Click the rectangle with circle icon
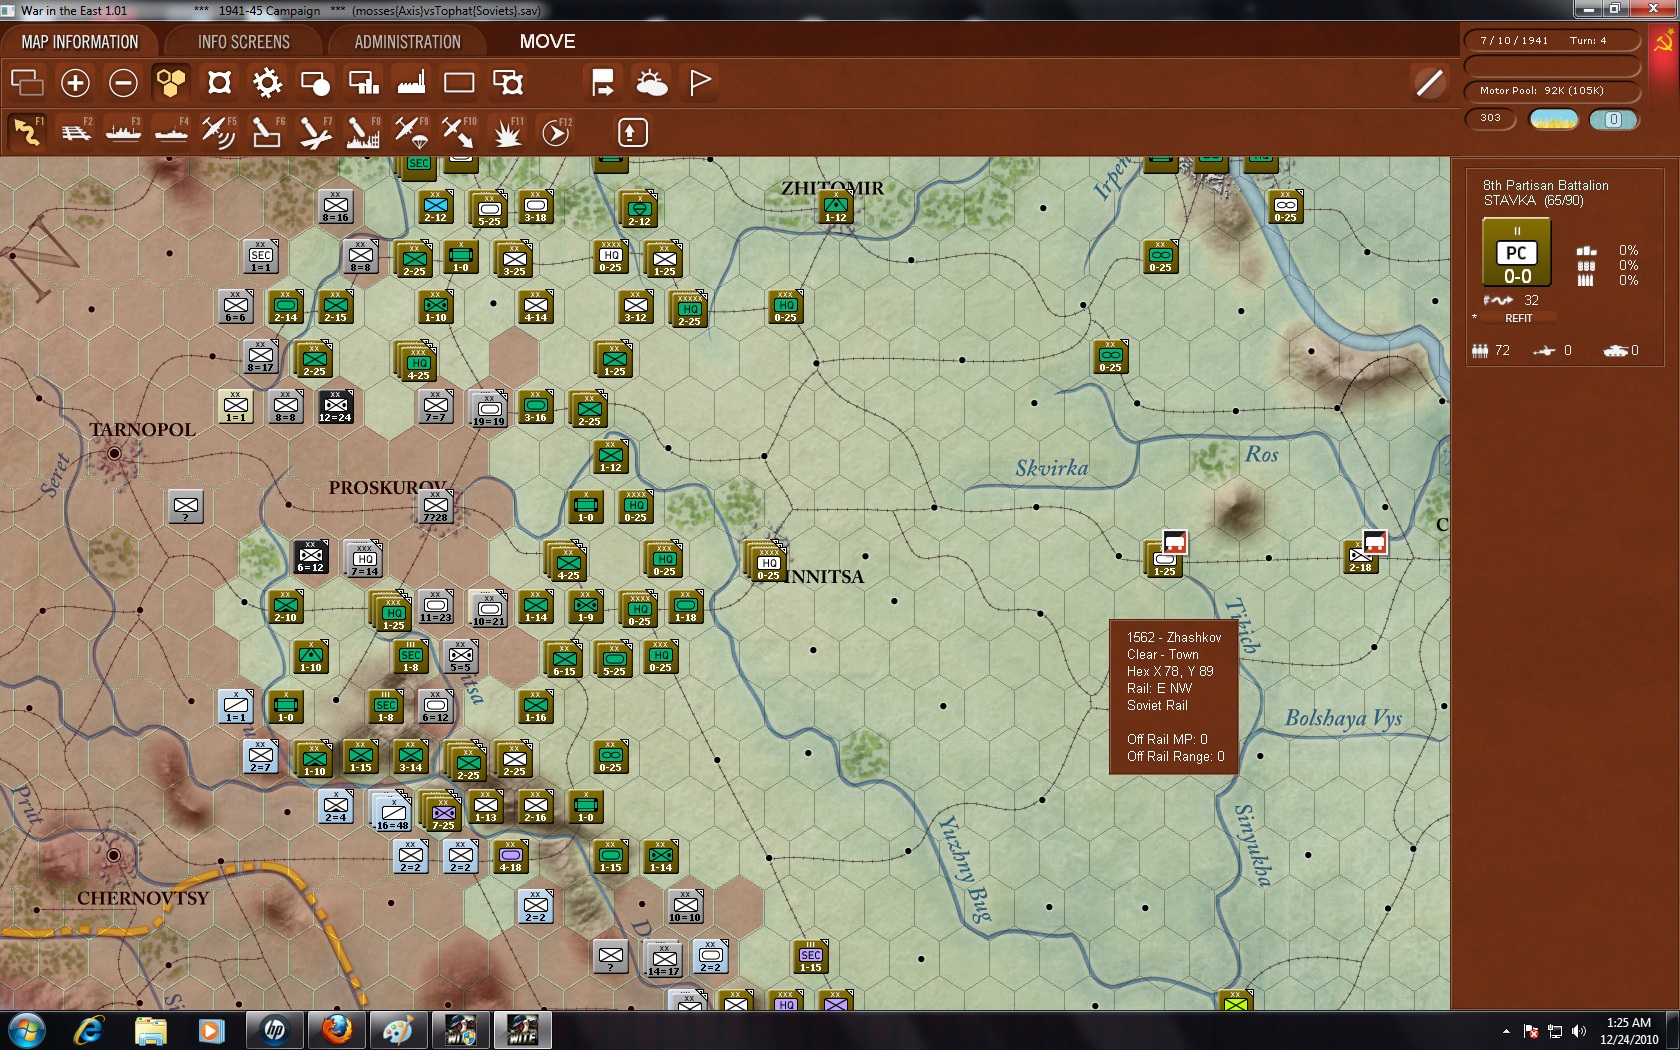This screenshot has height=1050, width=1680. 315,82
